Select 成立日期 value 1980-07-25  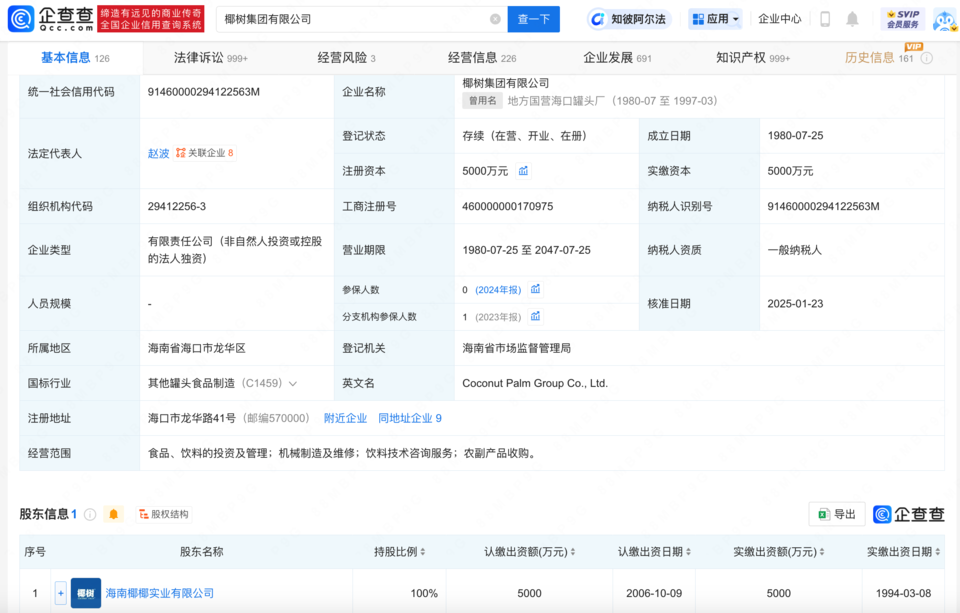pyautogui.click(x=795, y=136)
